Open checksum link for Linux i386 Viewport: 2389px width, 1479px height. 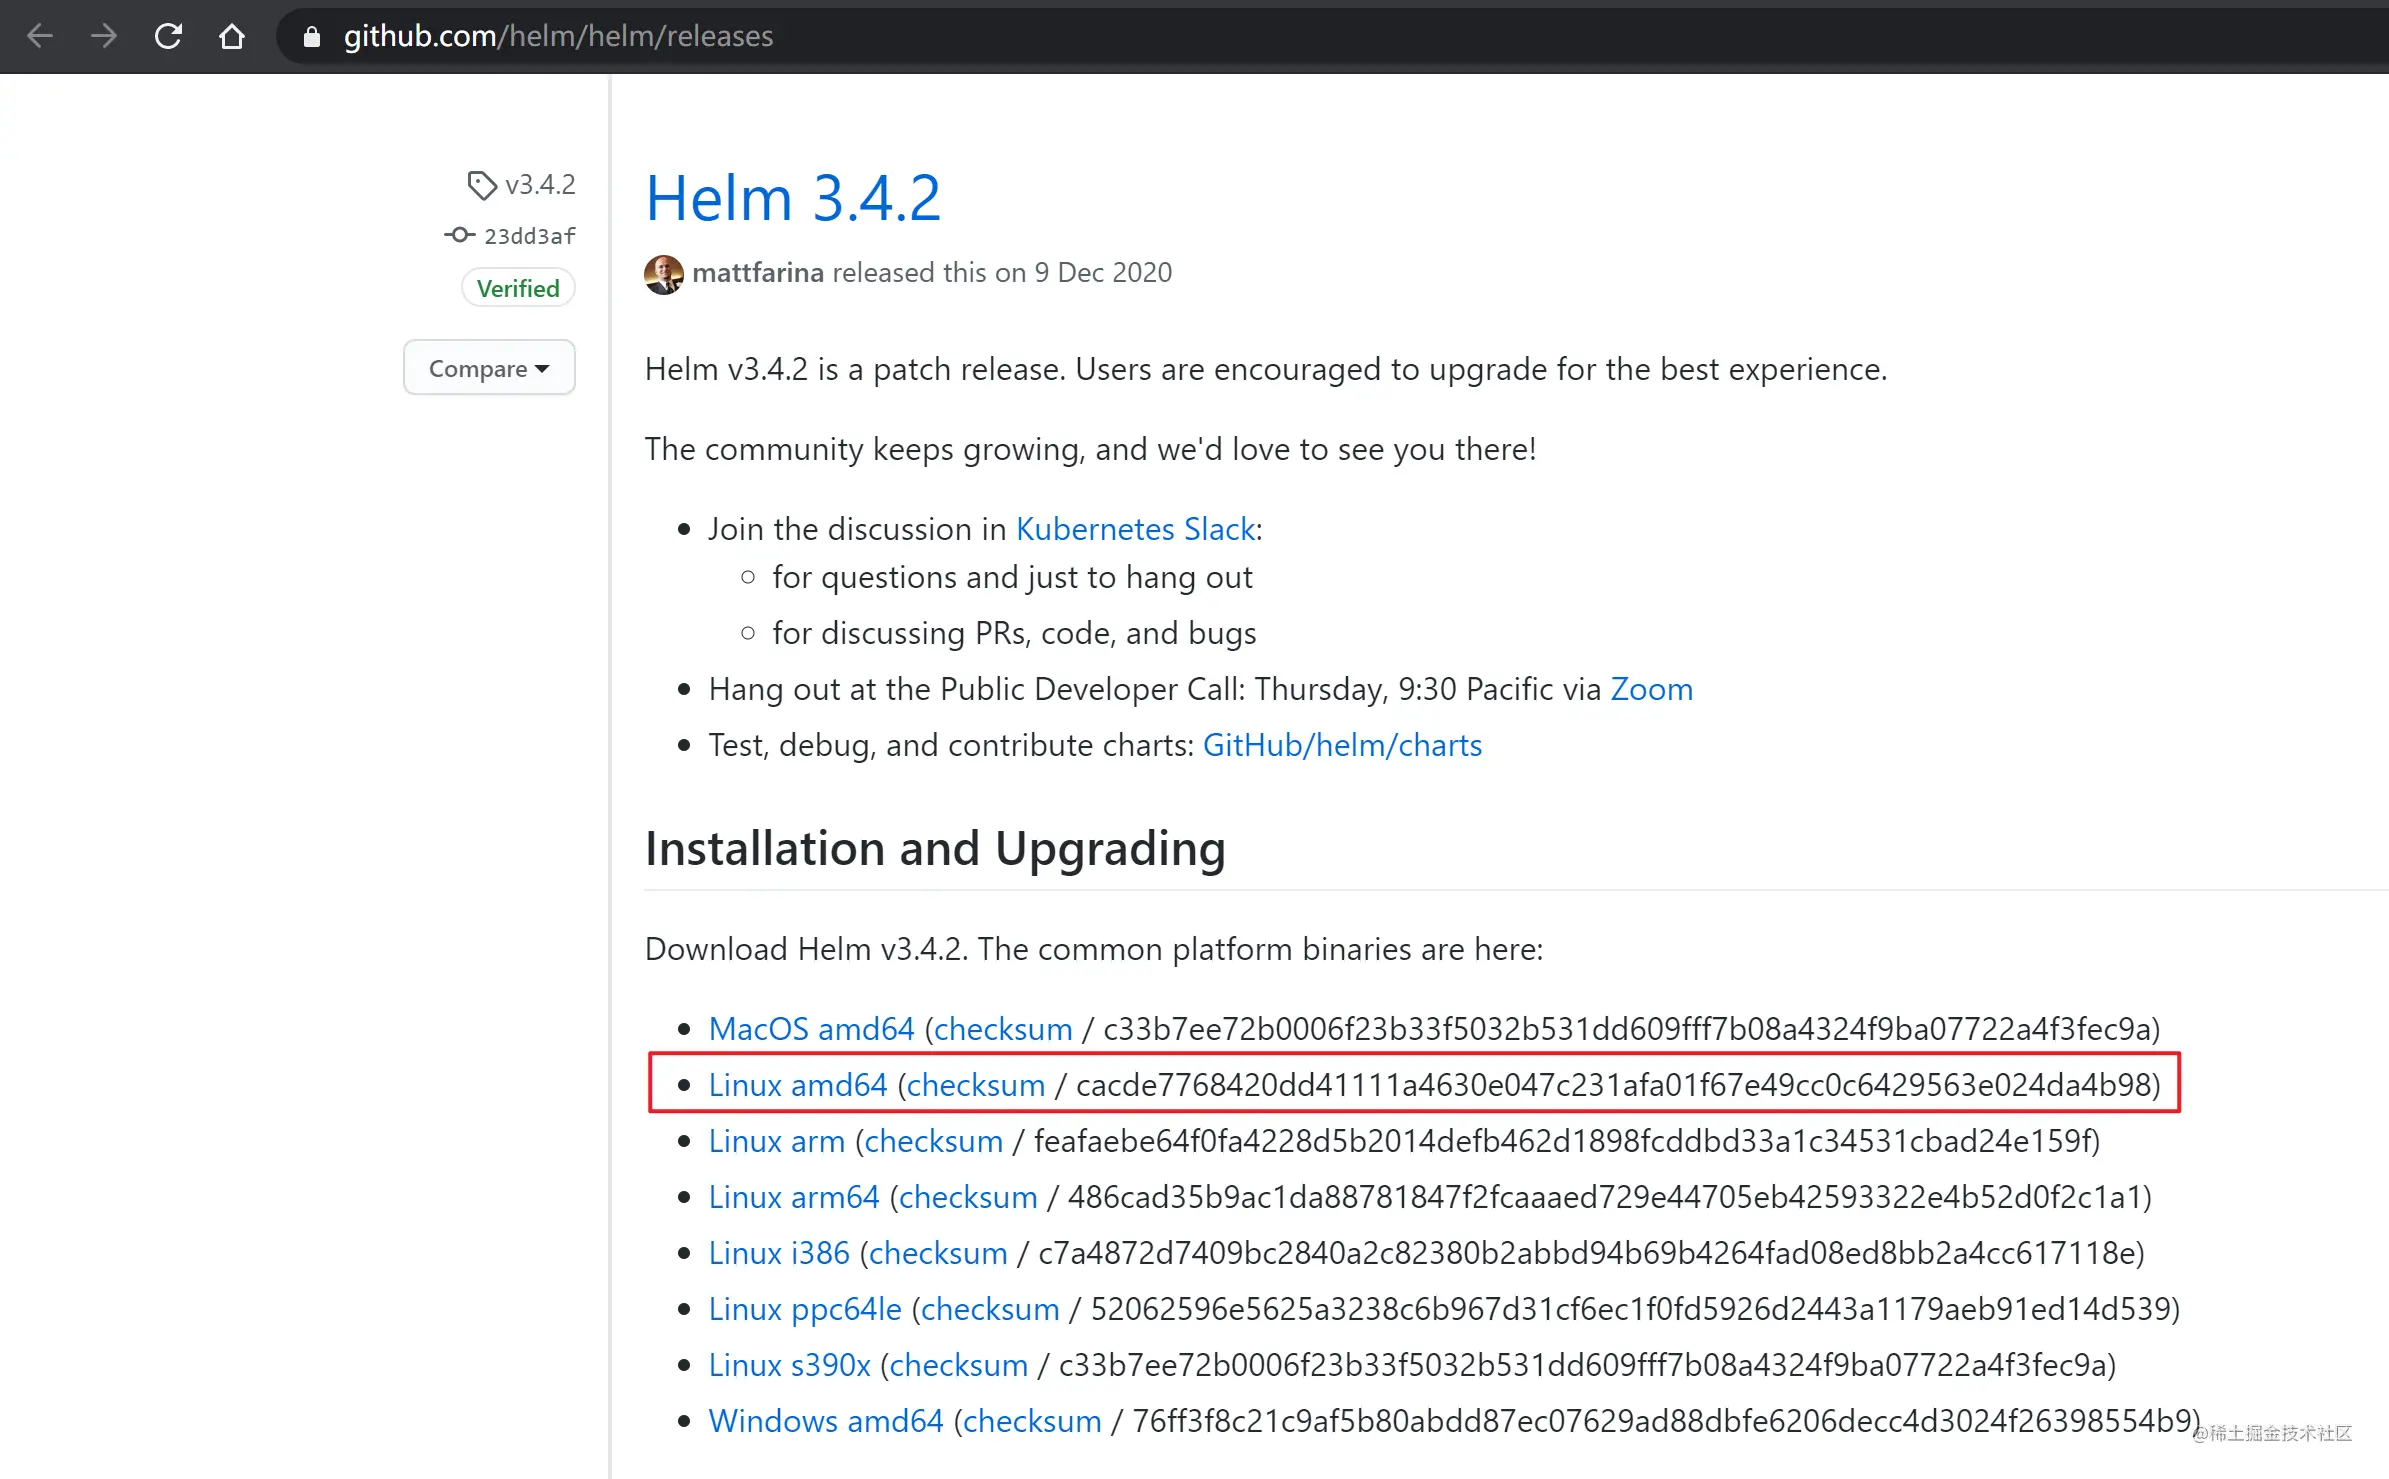click(938, 1253)
